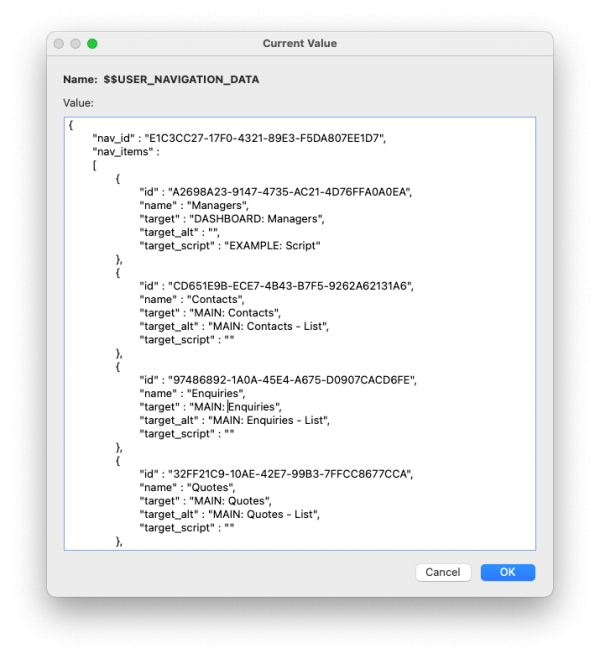The width and height of the screenshot is (600, 659).
Task: Click the name "Enquiries" line
Action: (x=192, y=394)
